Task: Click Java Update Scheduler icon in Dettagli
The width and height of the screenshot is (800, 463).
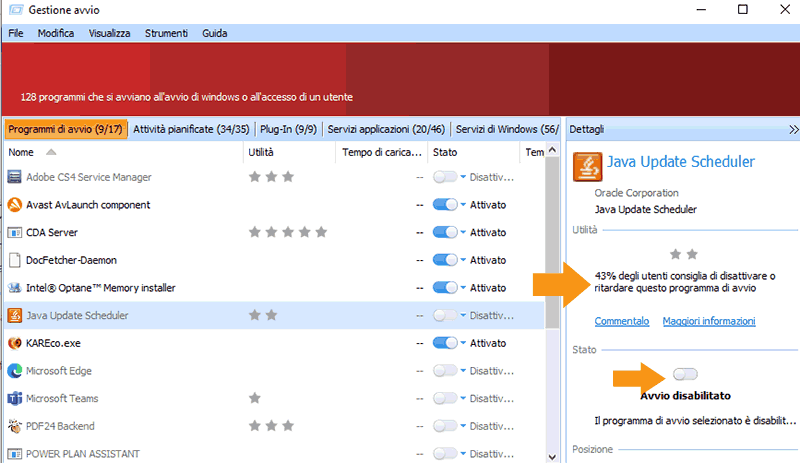Action: [587, 166]
